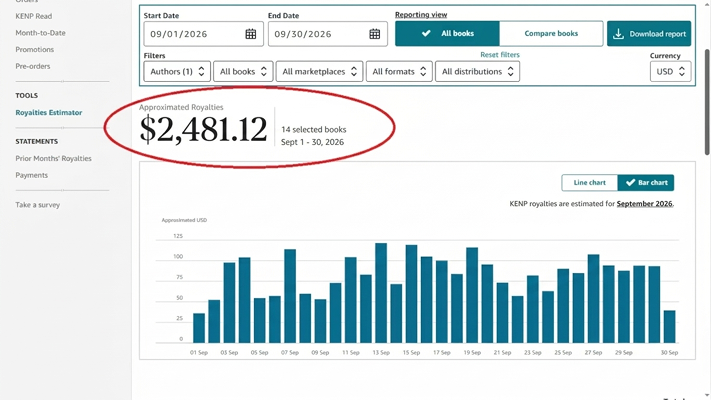The image size is (711, 400).
Task: Open the Payments sidebar item
Action: (x=31, y=175)
